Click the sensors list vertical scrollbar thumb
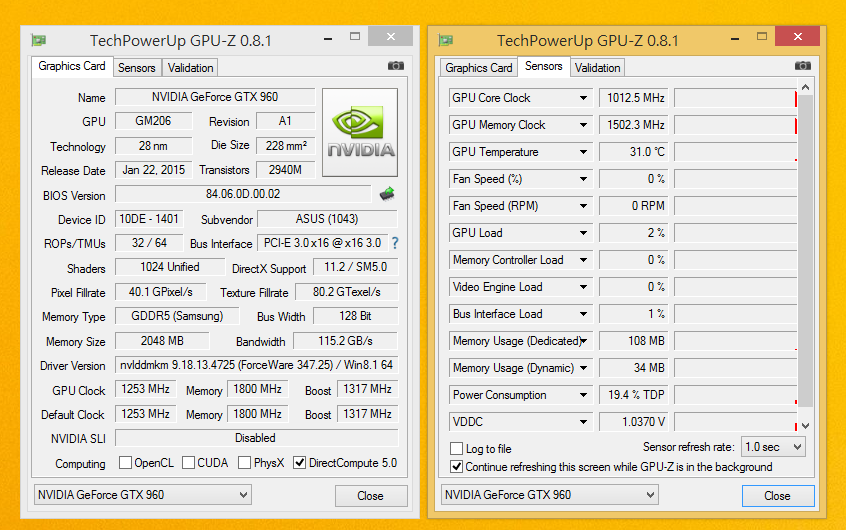This screenshot has height=530, width=846. tap(806, 251)
